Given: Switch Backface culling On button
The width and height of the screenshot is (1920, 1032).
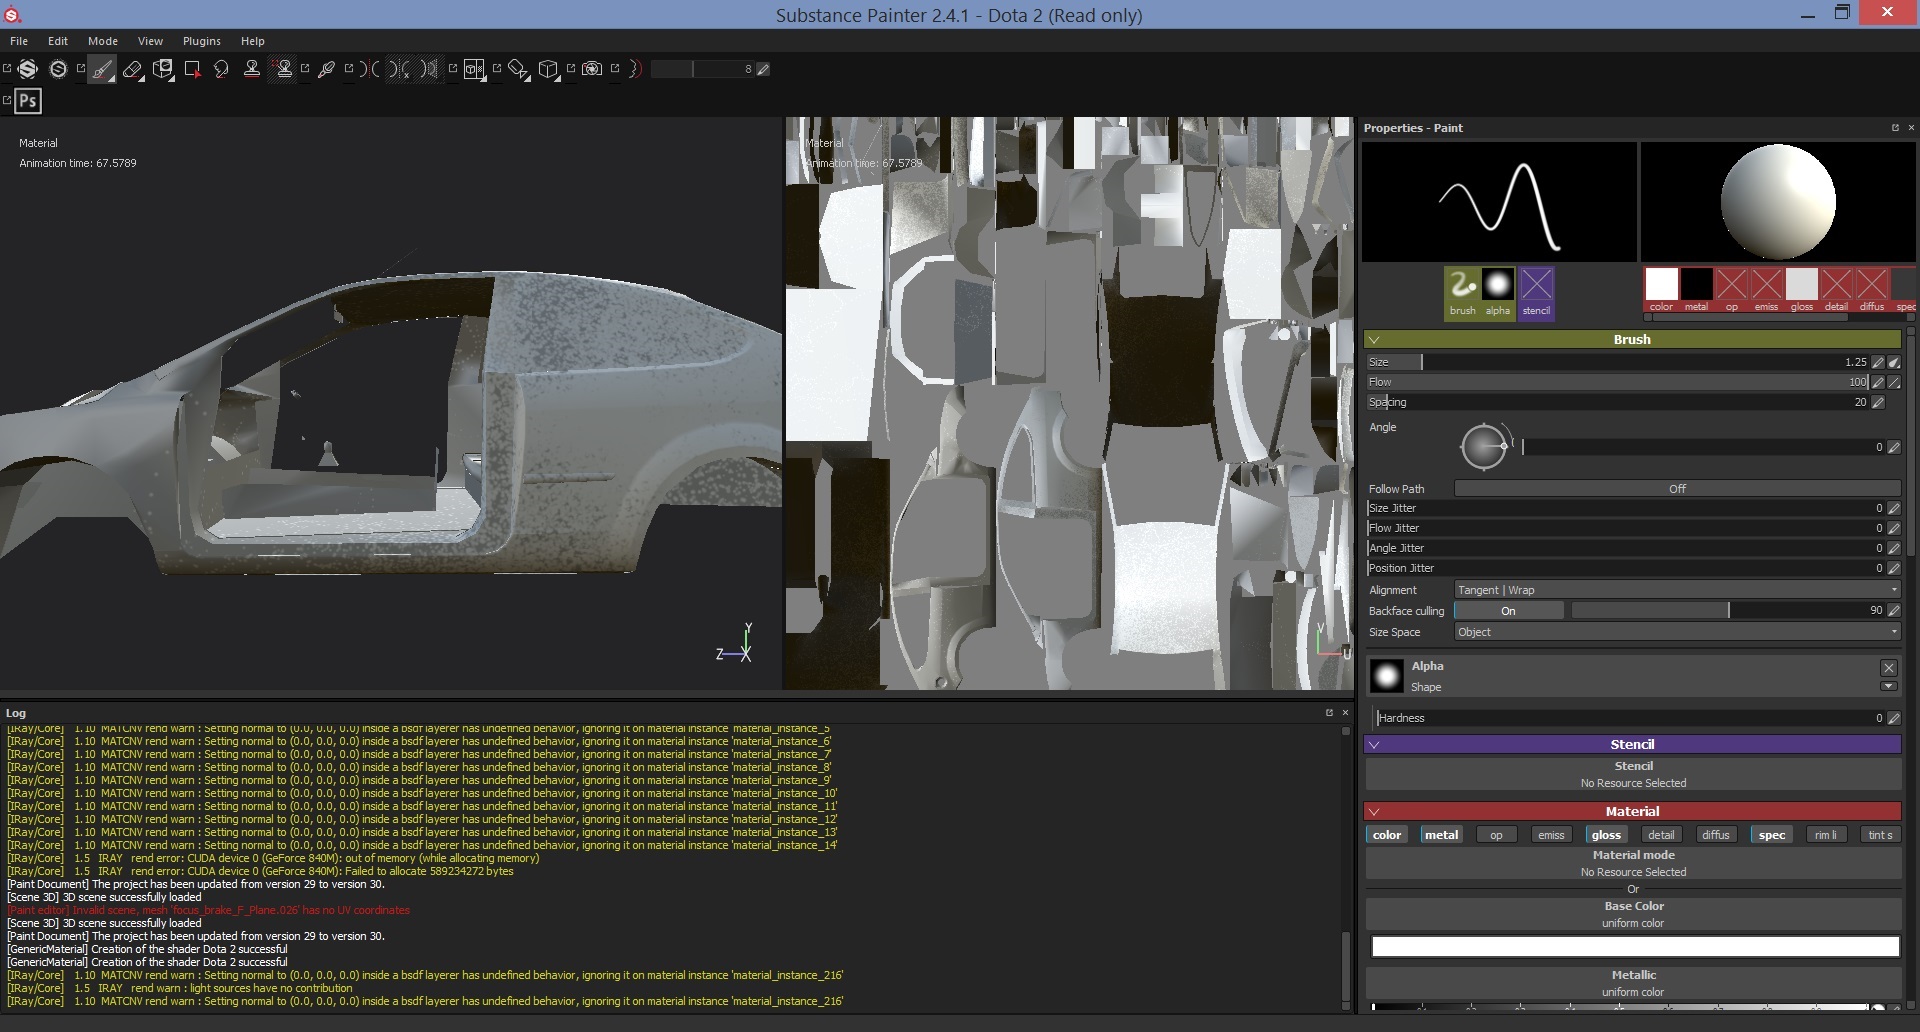Looking at the screenshot, I should tap(1508, 611).
